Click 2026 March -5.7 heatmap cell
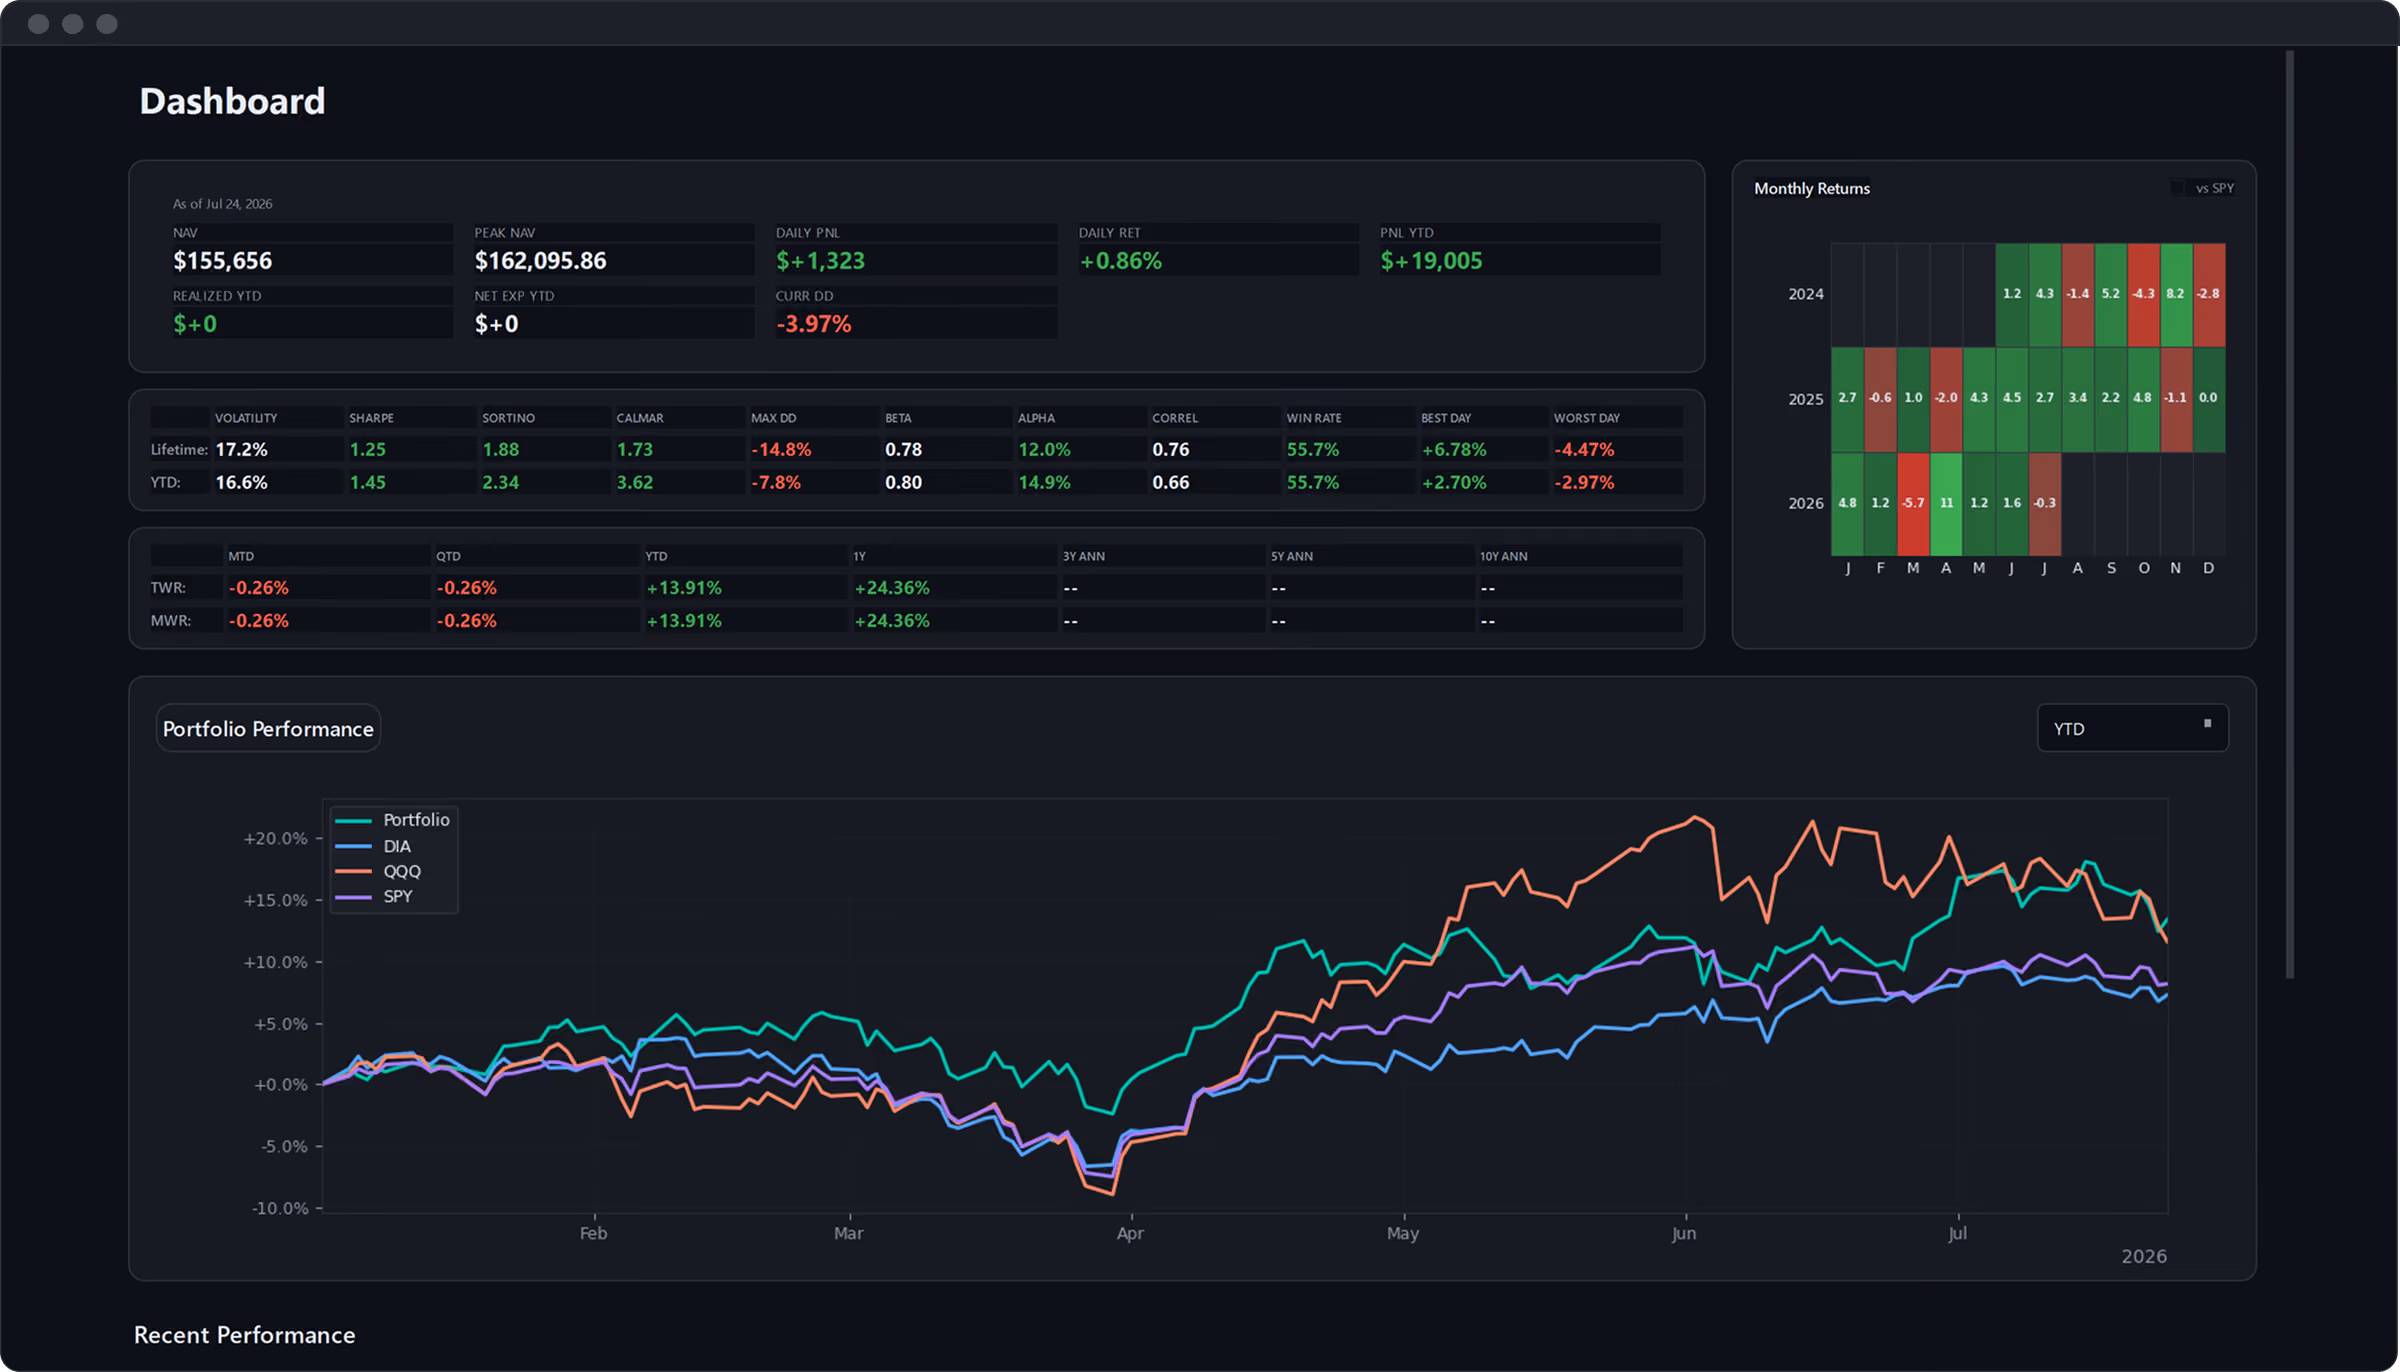This screenshot has width=2400, height=1372. (x=1913, y=504)
